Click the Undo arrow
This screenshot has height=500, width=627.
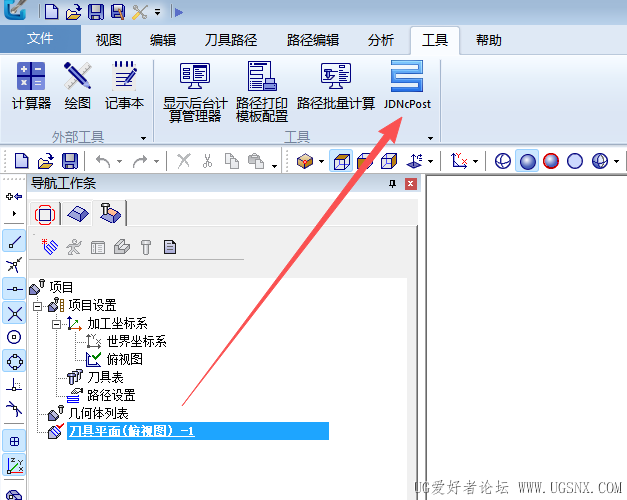coord(103,161)
